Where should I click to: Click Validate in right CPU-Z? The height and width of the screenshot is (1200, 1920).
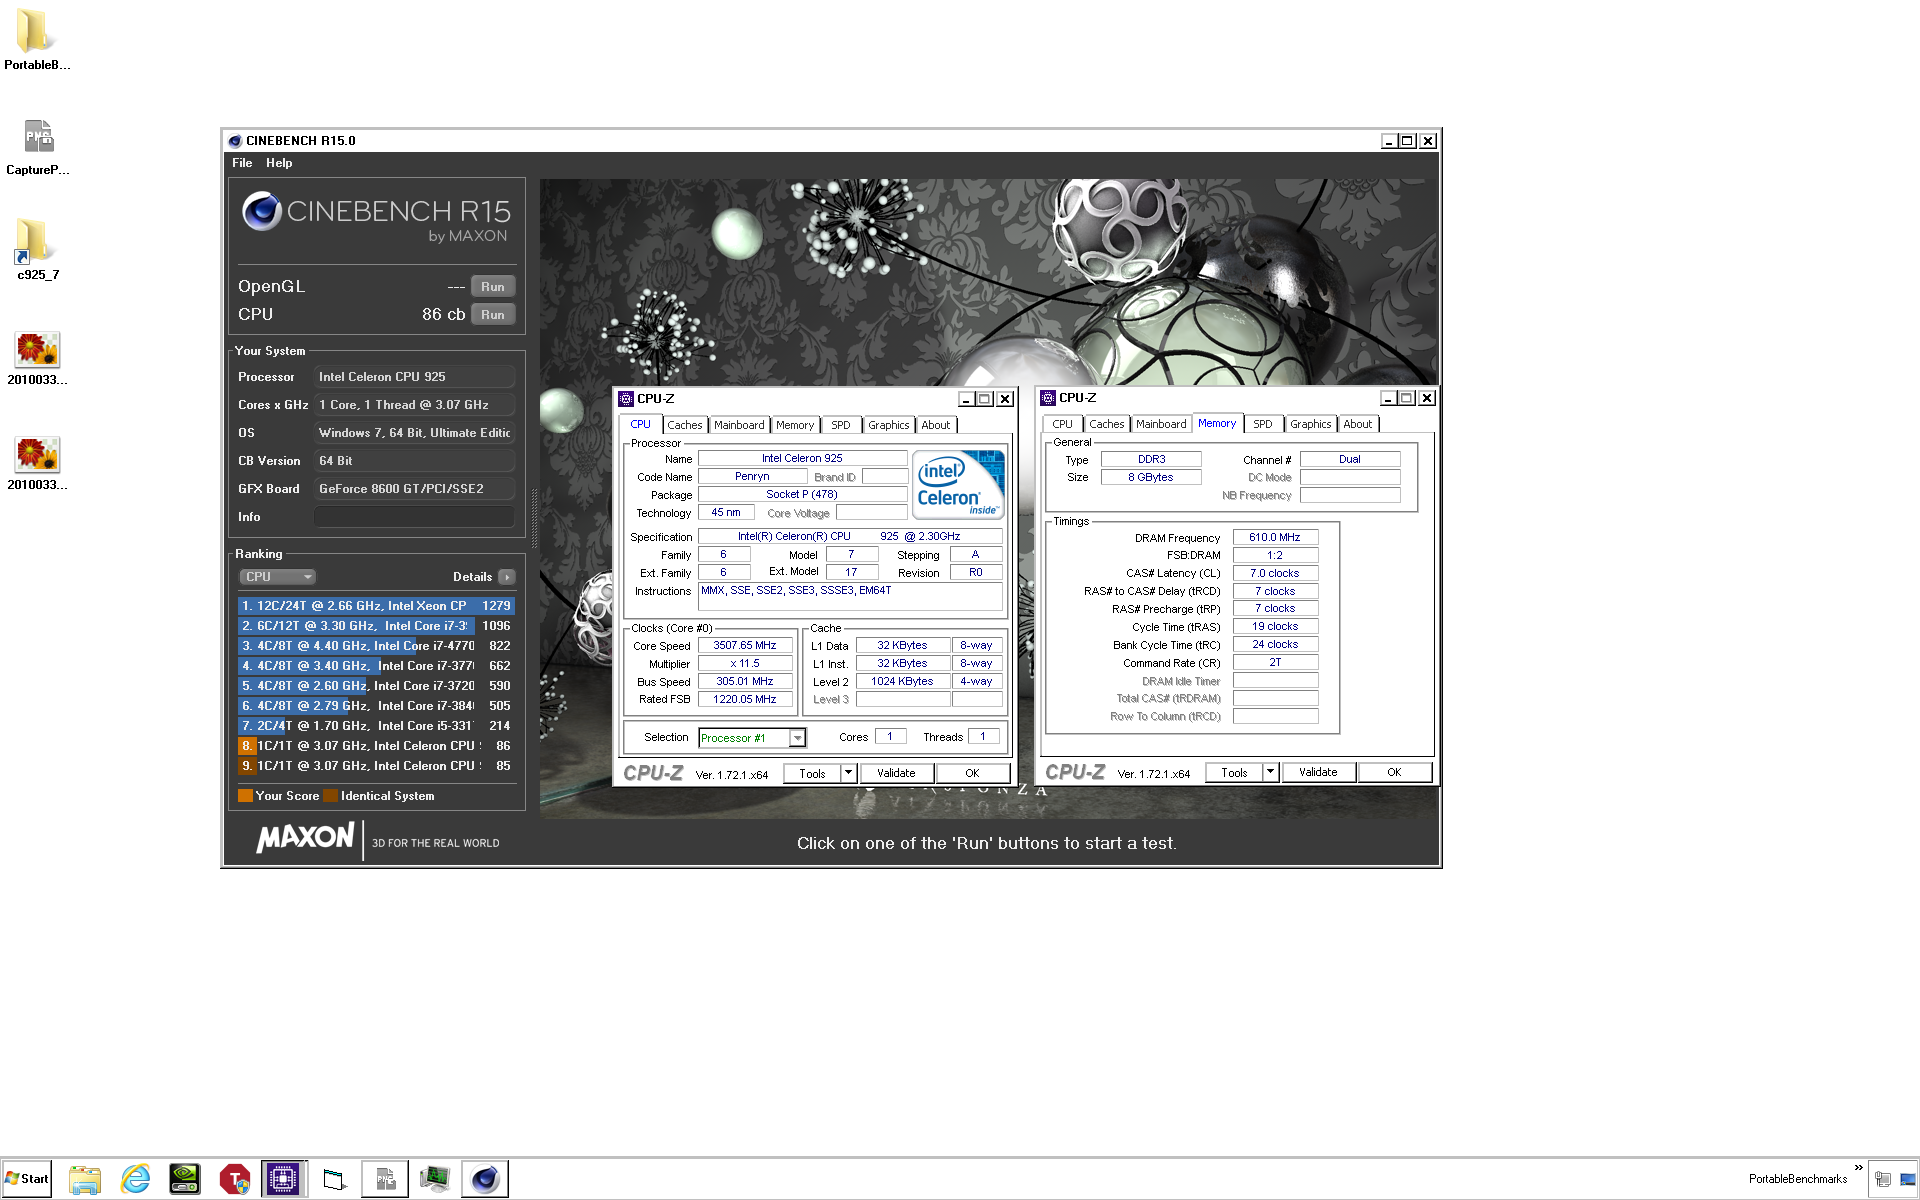tap(1318, 772)
